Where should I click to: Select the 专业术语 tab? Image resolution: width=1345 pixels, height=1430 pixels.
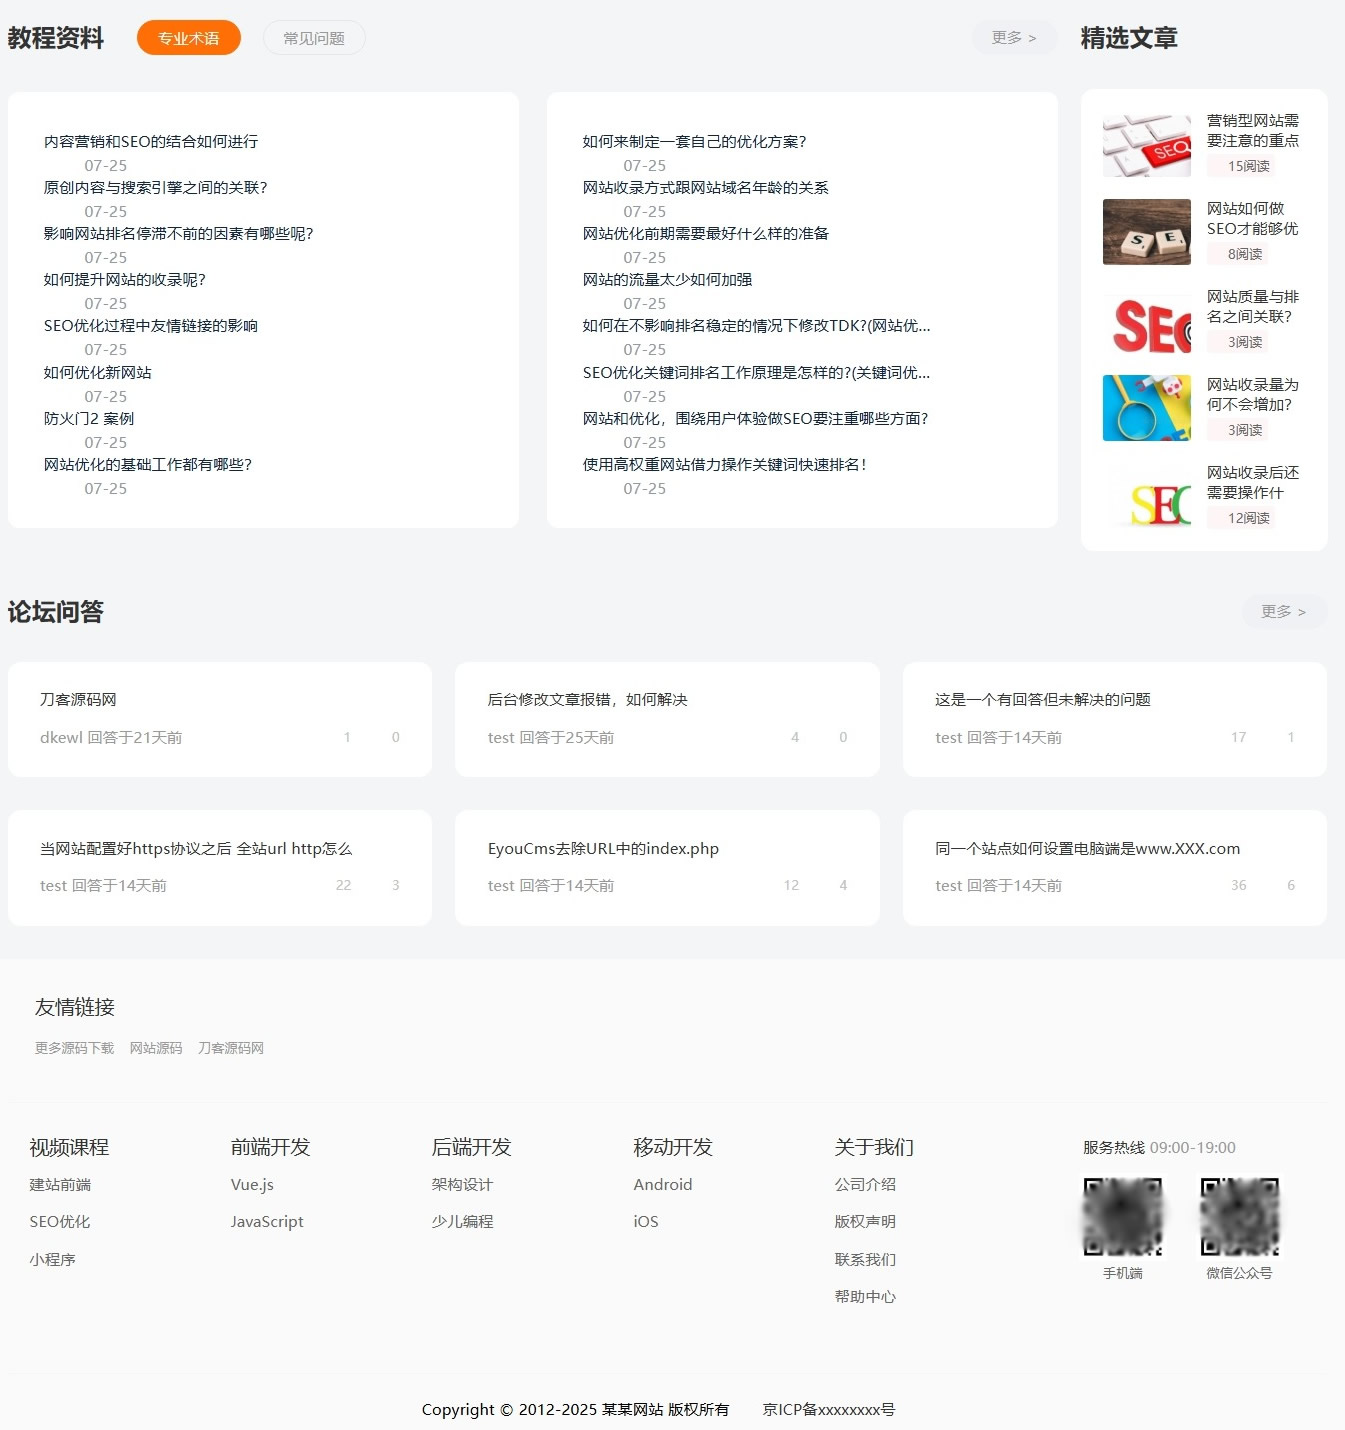[x=188, y=37]
